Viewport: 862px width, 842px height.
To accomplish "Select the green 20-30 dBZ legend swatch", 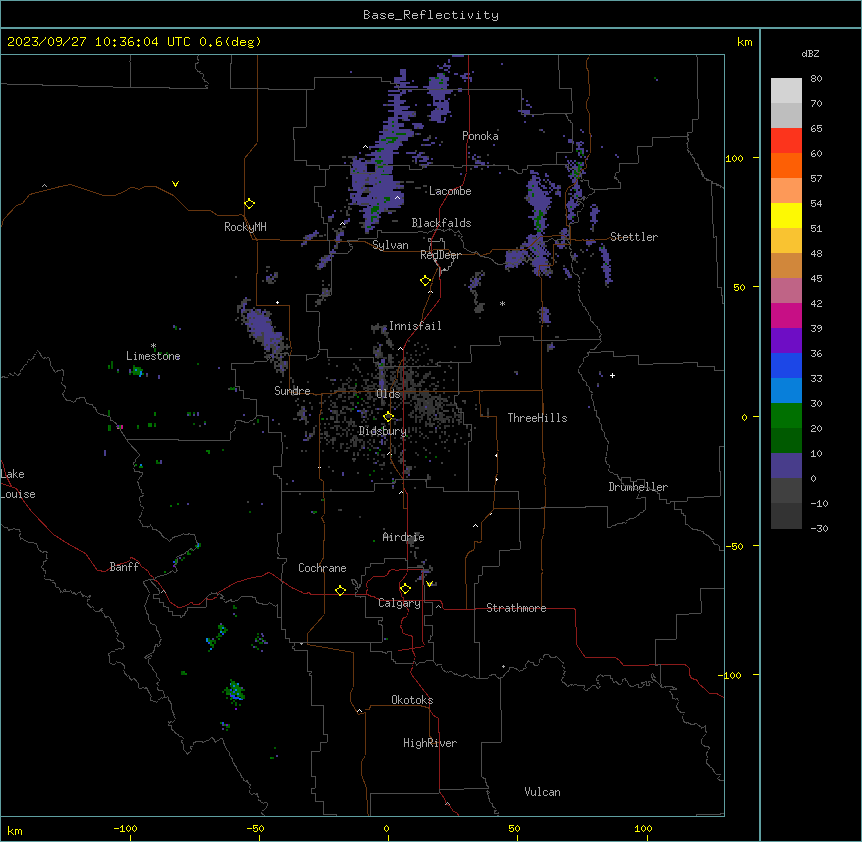I will point(786,416).
